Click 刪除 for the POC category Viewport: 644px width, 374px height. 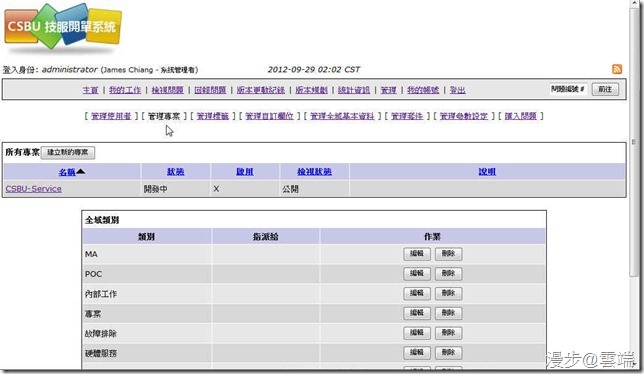448,273
